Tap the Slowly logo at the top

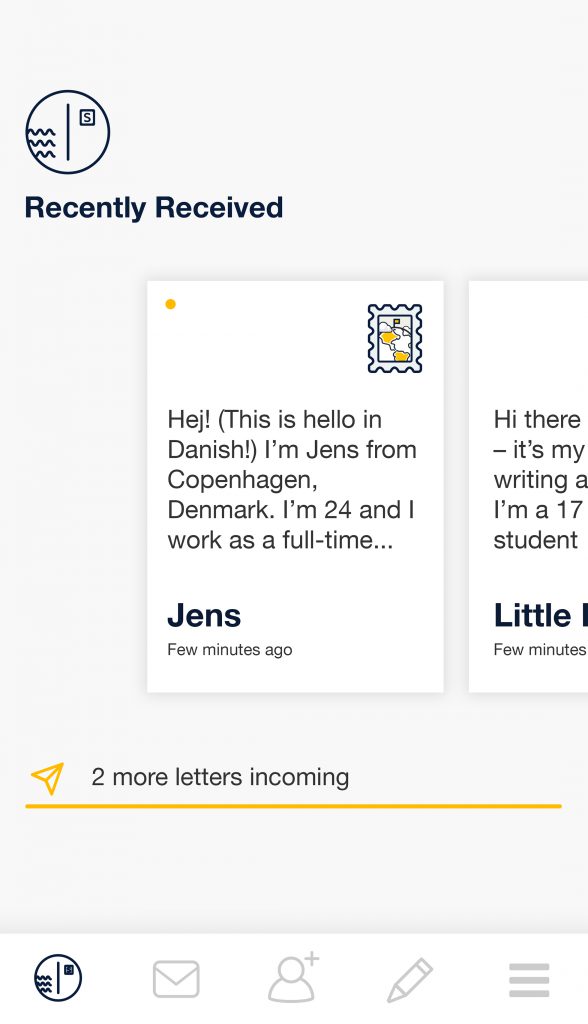coord(67,132)
